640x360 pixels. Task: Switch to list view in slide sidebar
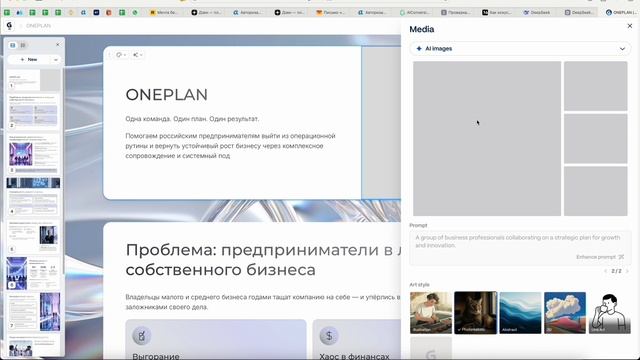(23, 45)
